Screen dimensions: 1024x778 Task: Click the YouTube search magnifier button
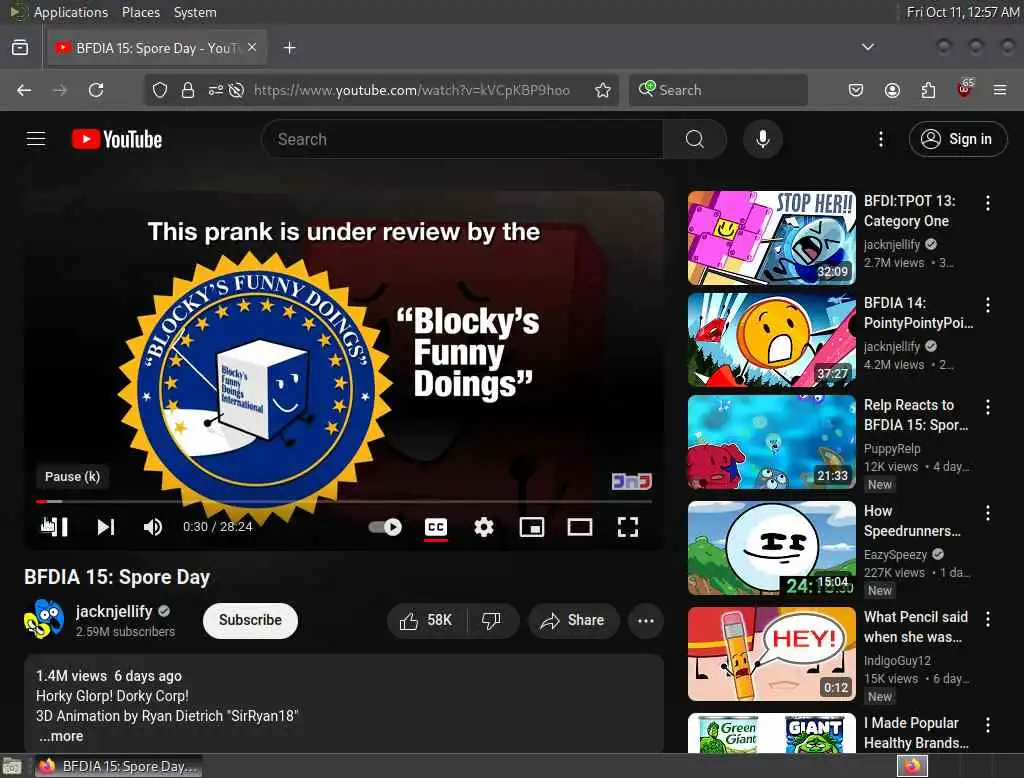tap(695, 139)
